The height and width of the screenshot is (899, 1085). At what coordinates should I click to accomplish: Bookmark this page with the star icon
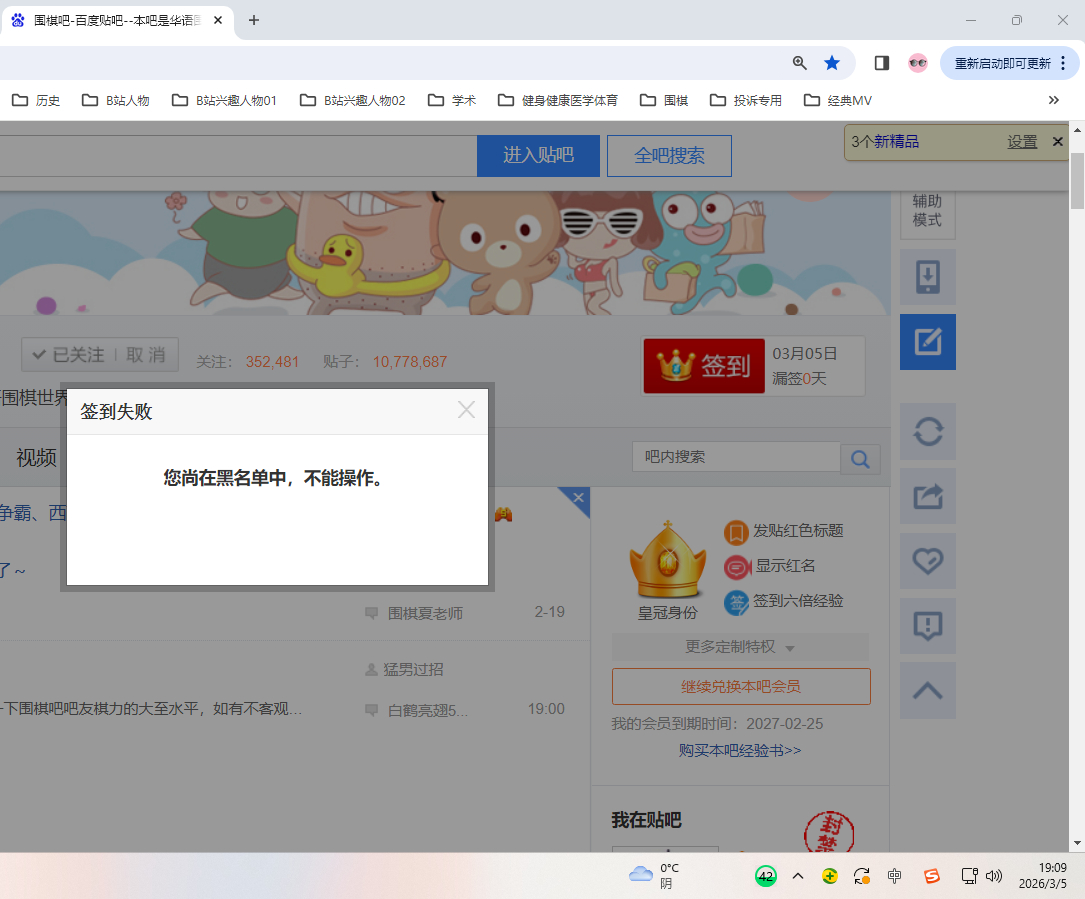pos(832,63)
